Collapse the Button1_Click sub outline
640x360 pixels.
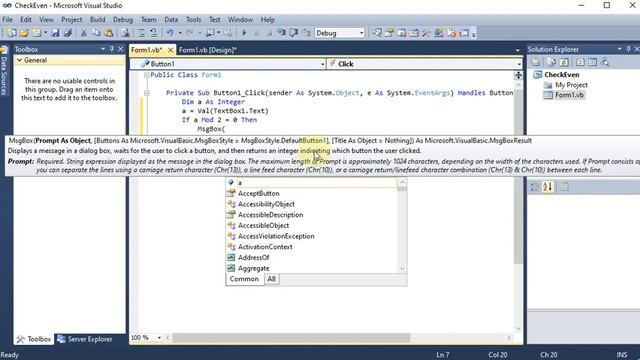tap(147, 93)
